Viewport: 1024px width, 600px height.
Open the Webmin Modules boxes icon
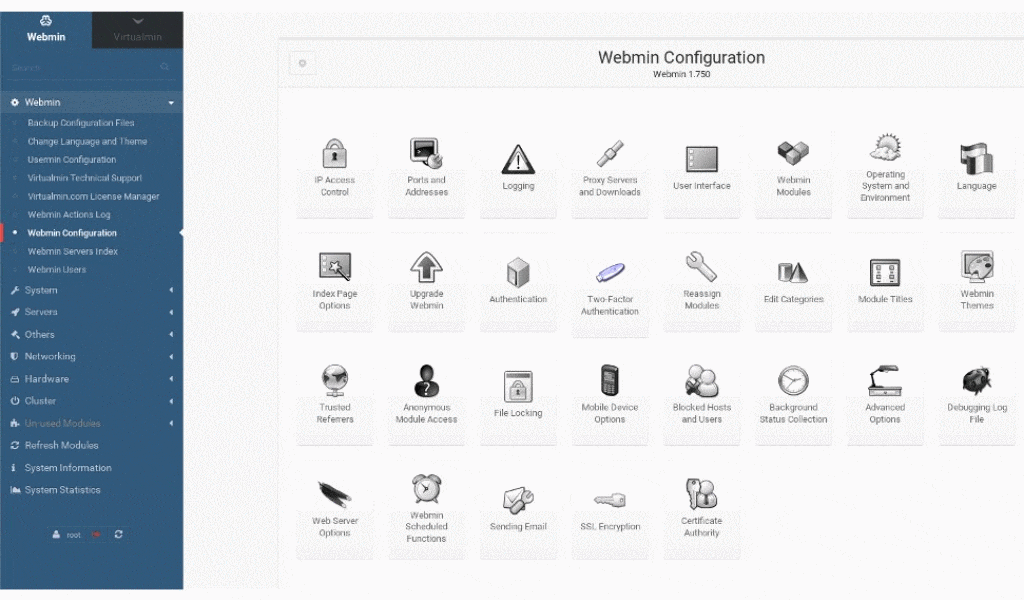(x=793, y=154)
